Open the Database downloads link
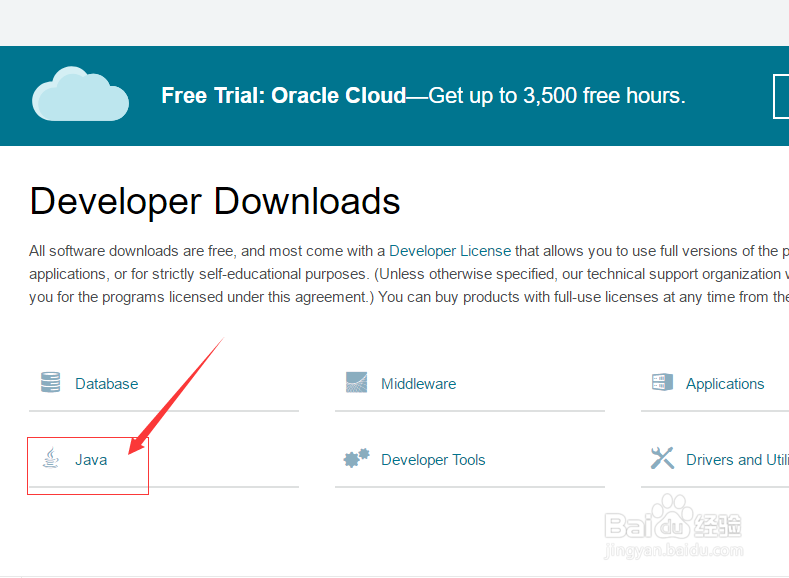 [107, 384]
